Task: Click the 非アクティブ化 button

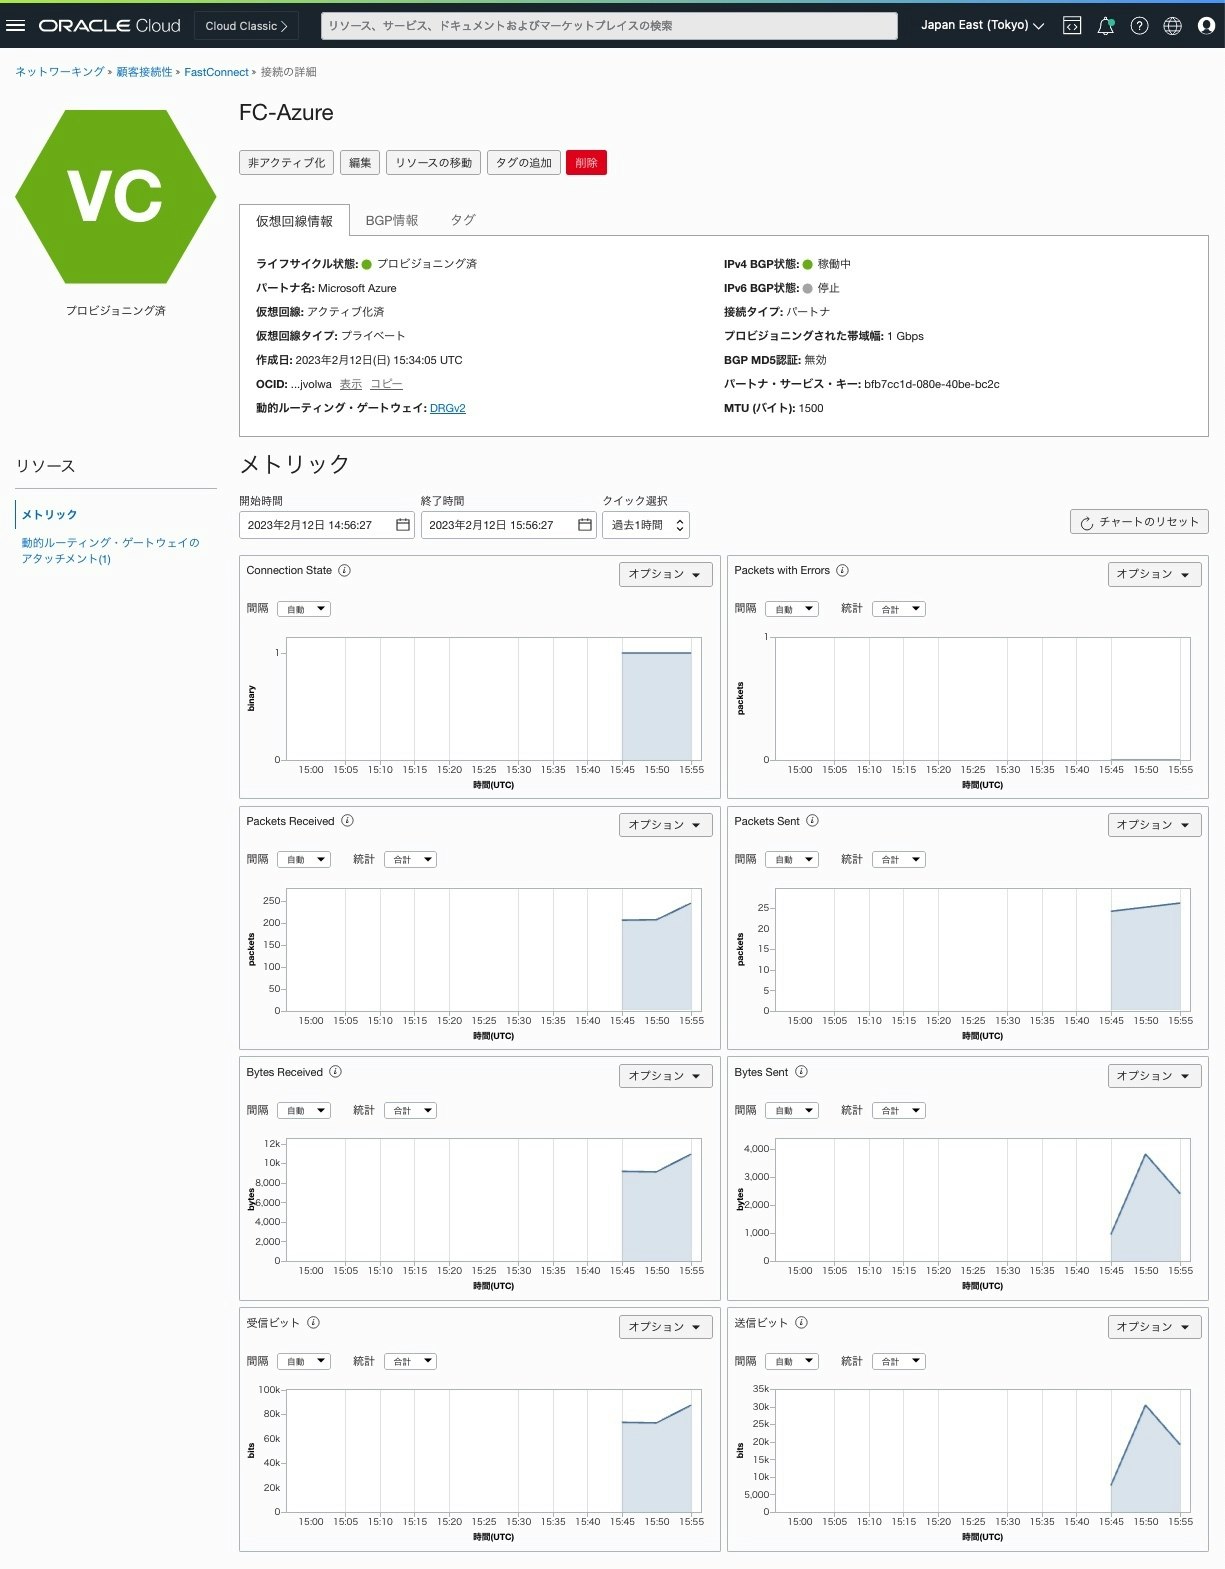Action: pyautogui.click(x=287, y=163)
